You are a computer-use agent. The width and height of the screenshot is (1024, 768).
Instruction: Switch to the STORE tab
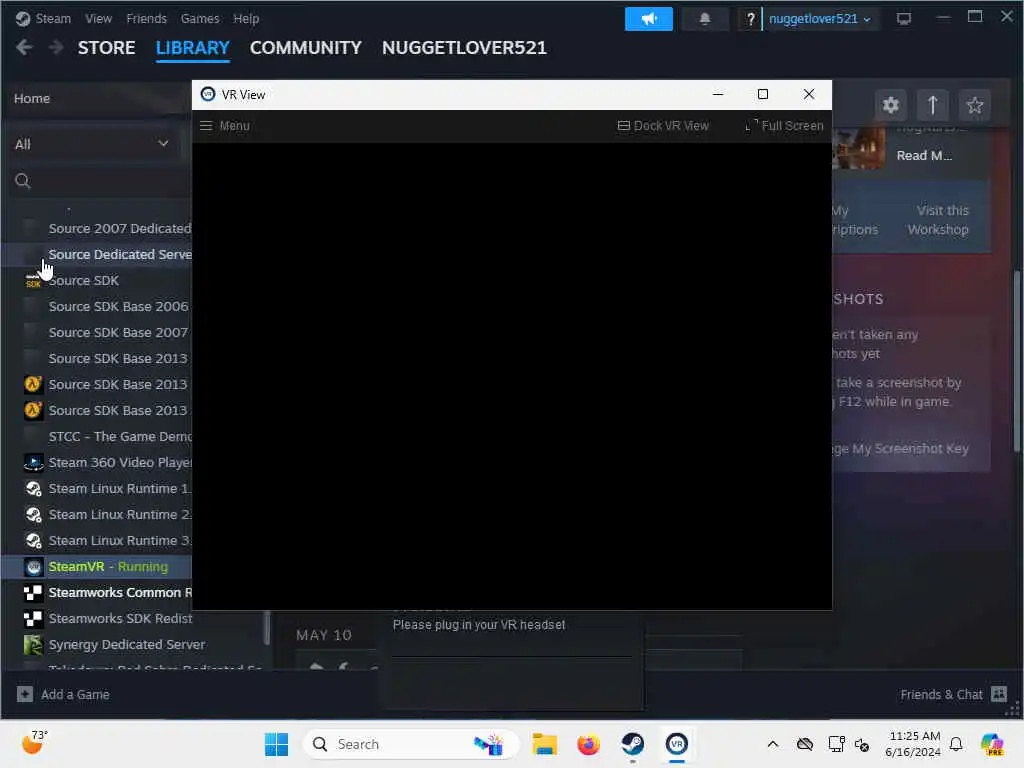[x=106, y=48]
